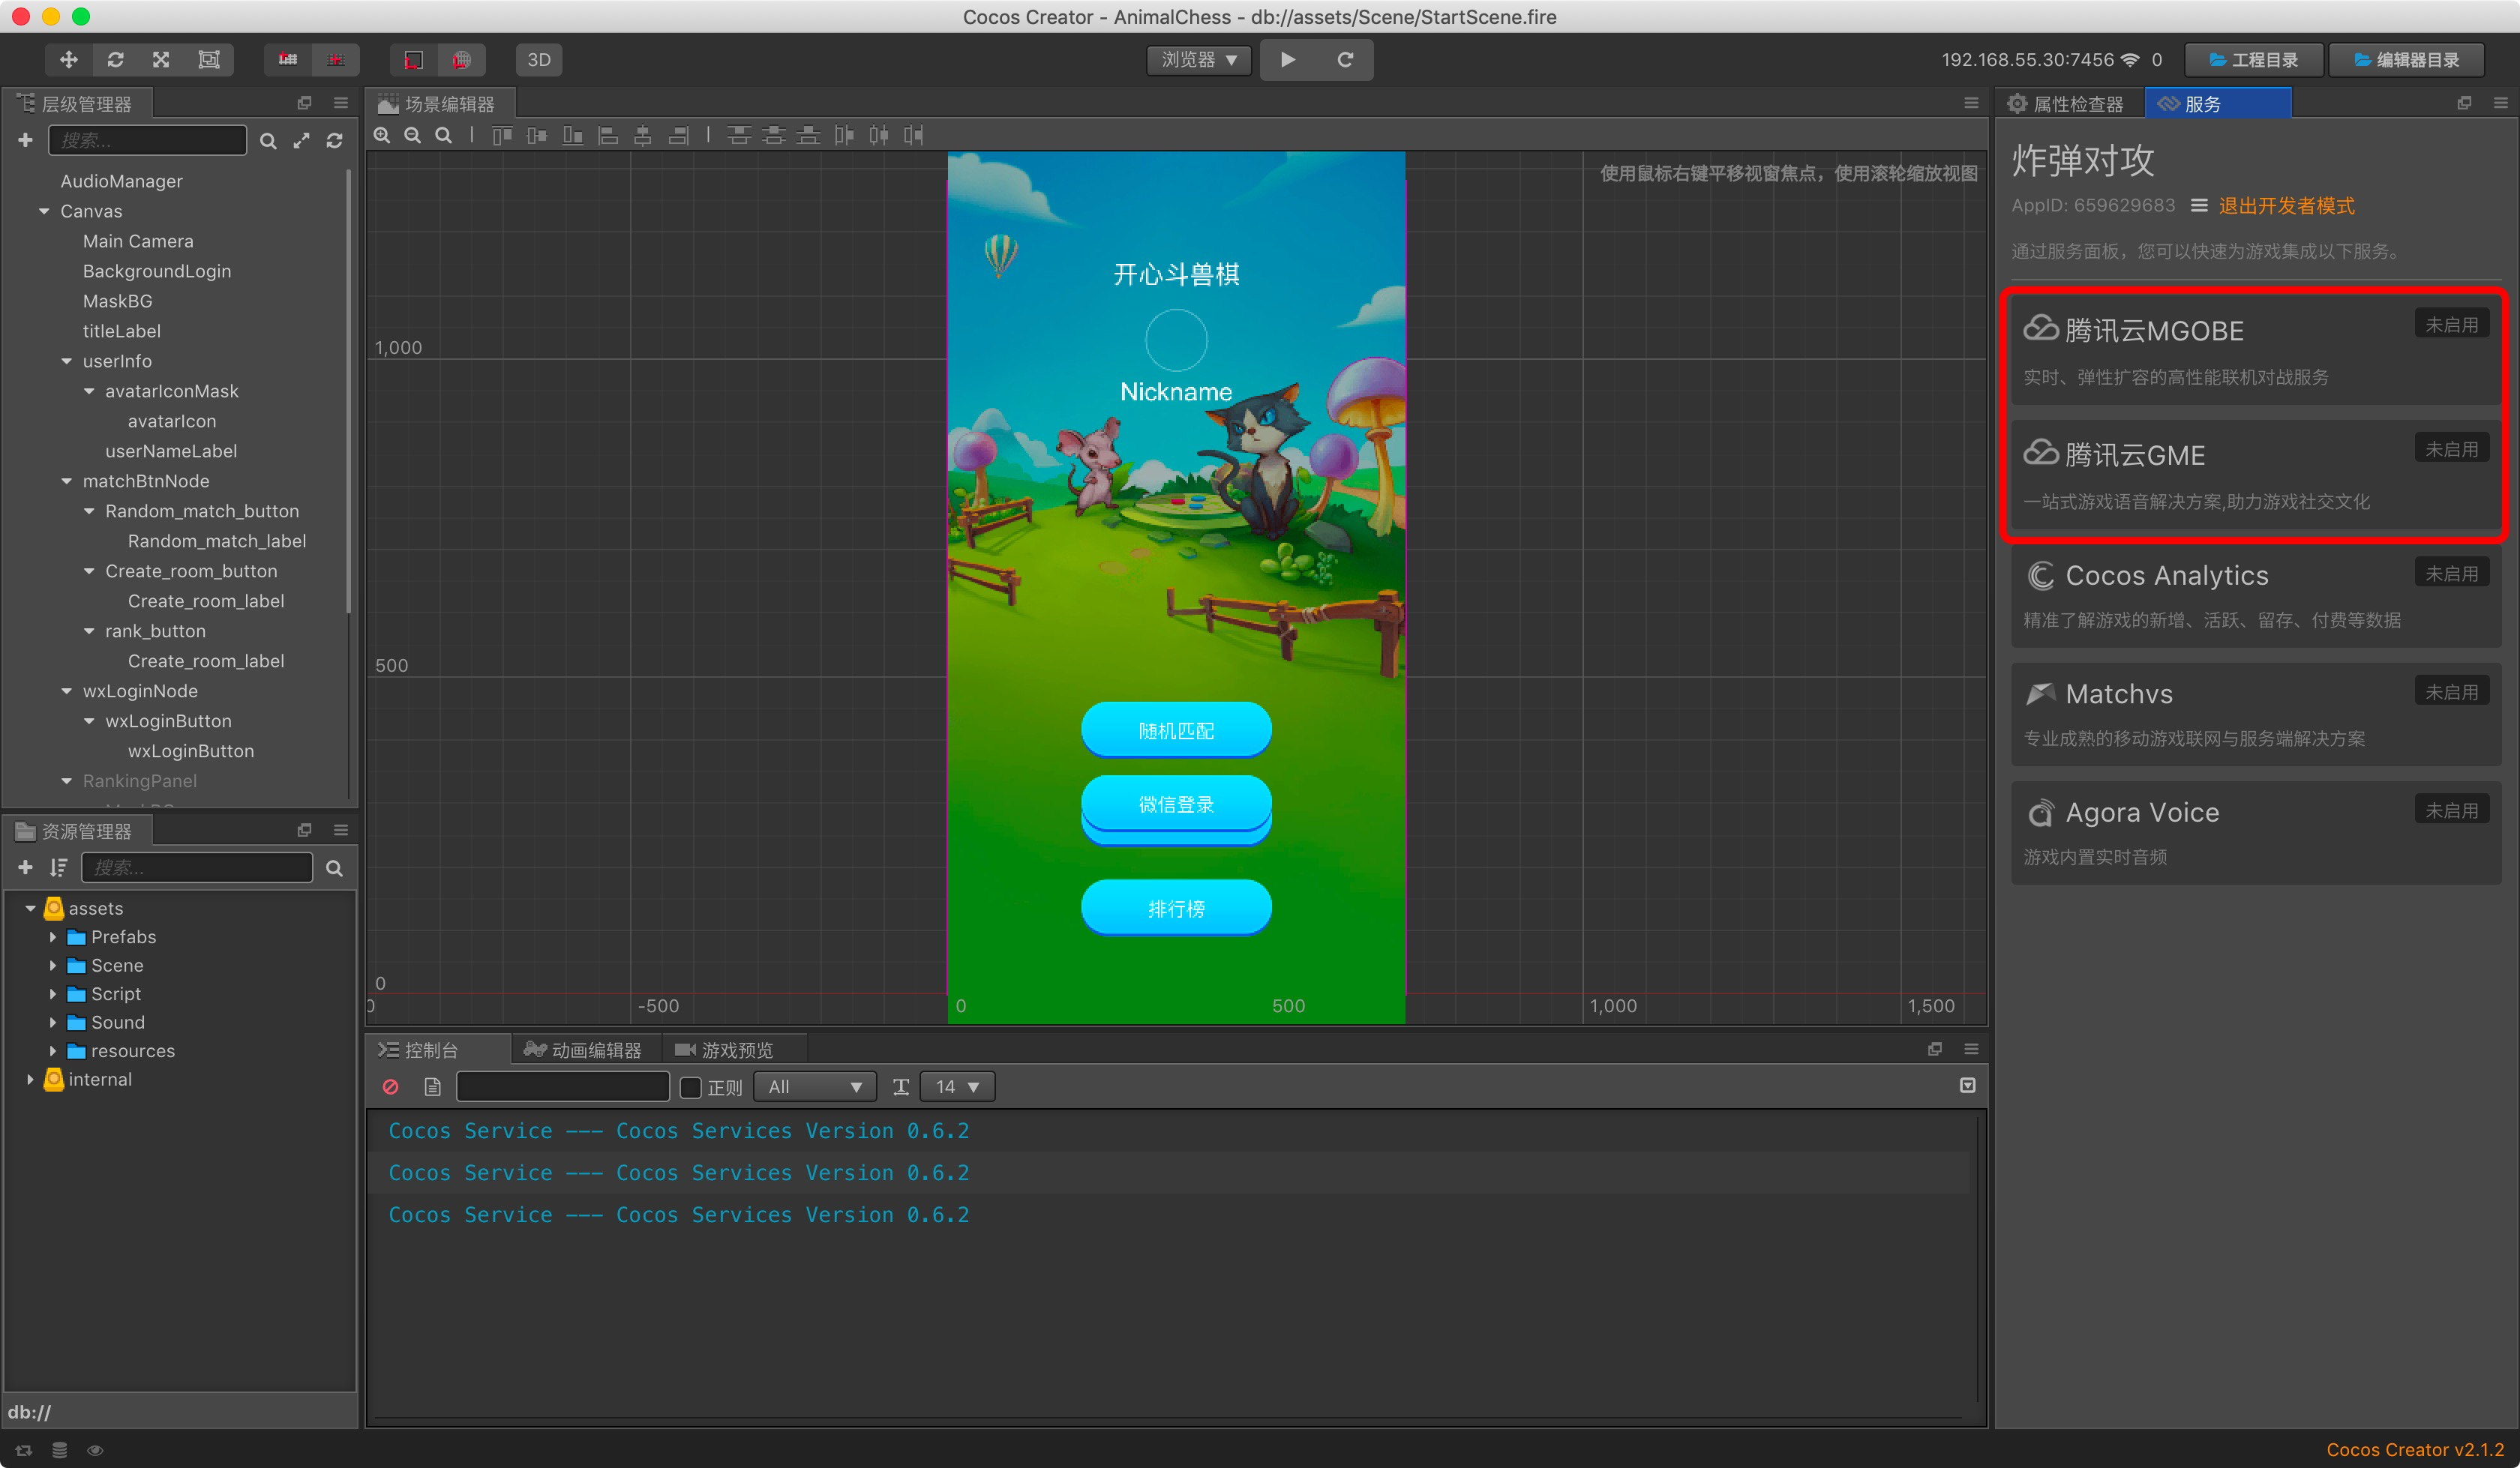Switch to the 属性检查器 tab
Viewport: 2520px width, 1468px height.
[x=2066, y=104]
